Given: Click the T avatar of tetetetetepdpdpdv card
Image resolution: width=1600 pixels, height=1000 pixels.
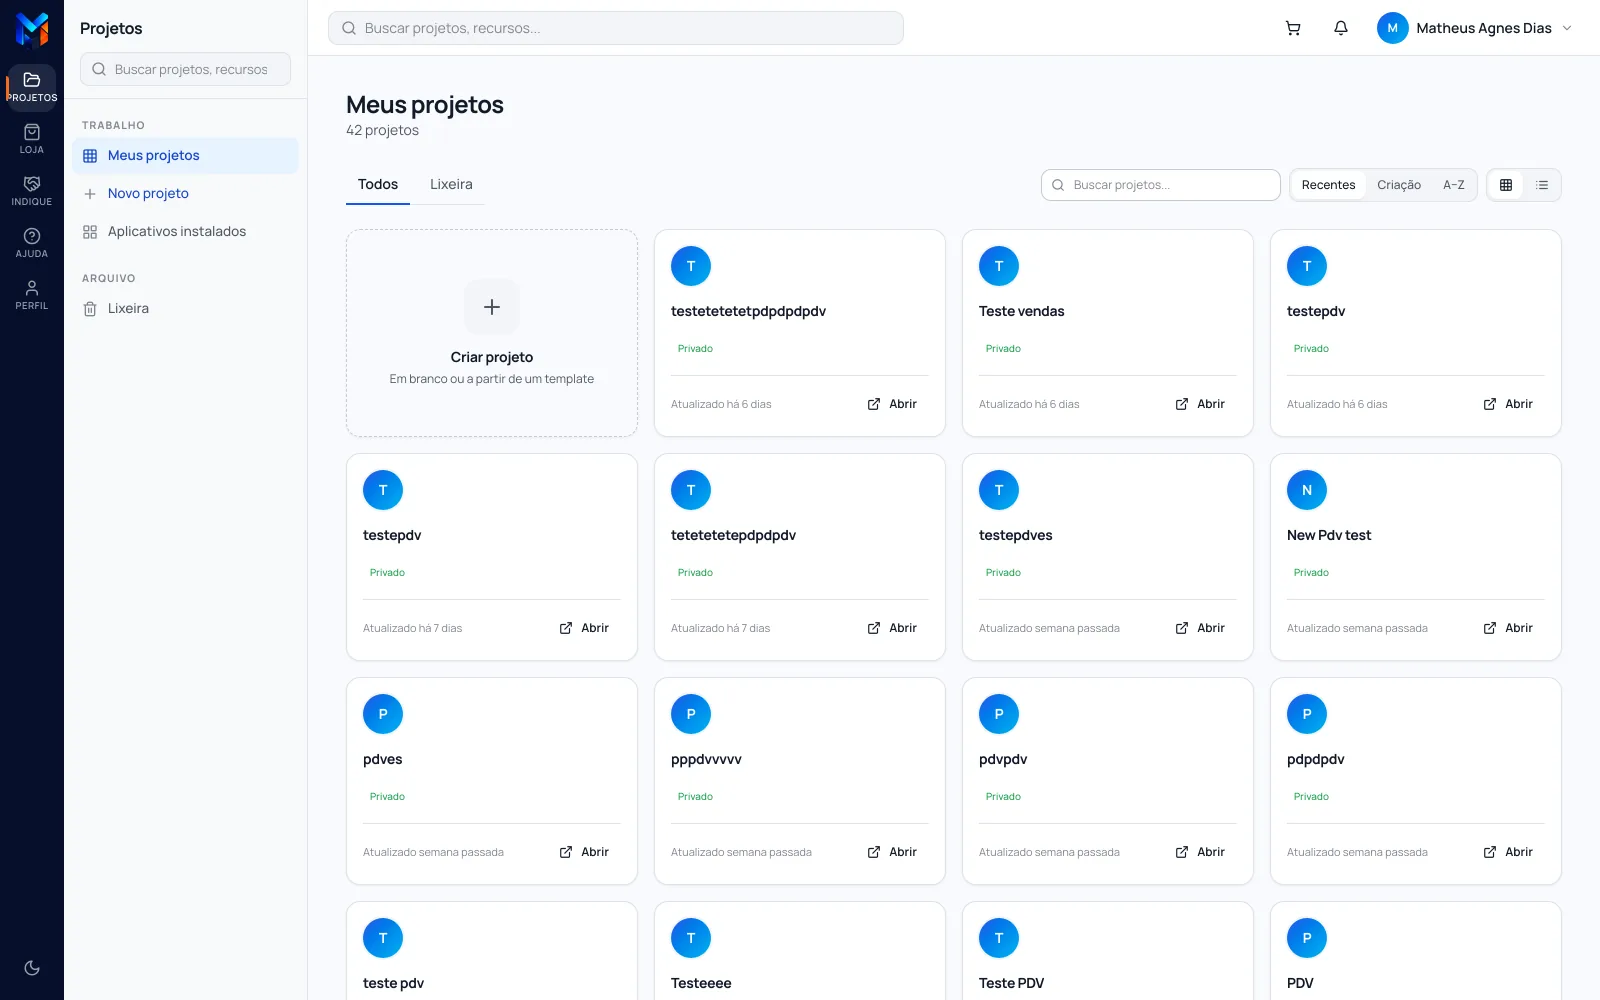Looking at the screenshot, I should 691,490.
